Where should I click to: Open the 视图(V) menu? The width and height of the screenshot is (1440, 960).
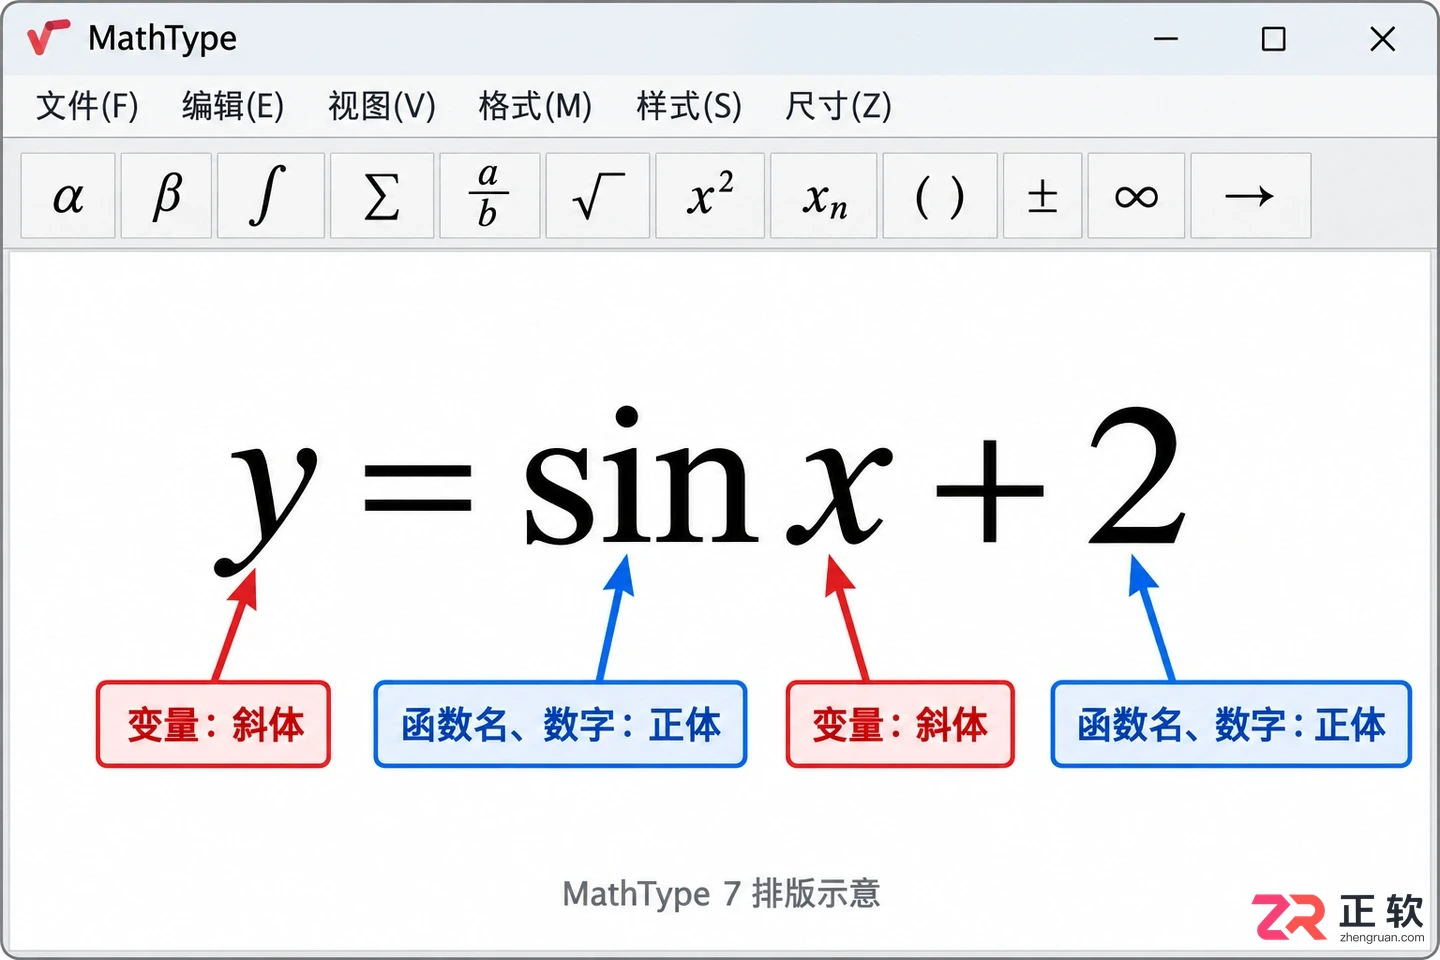pyautogui.click(x=382, y=105)
